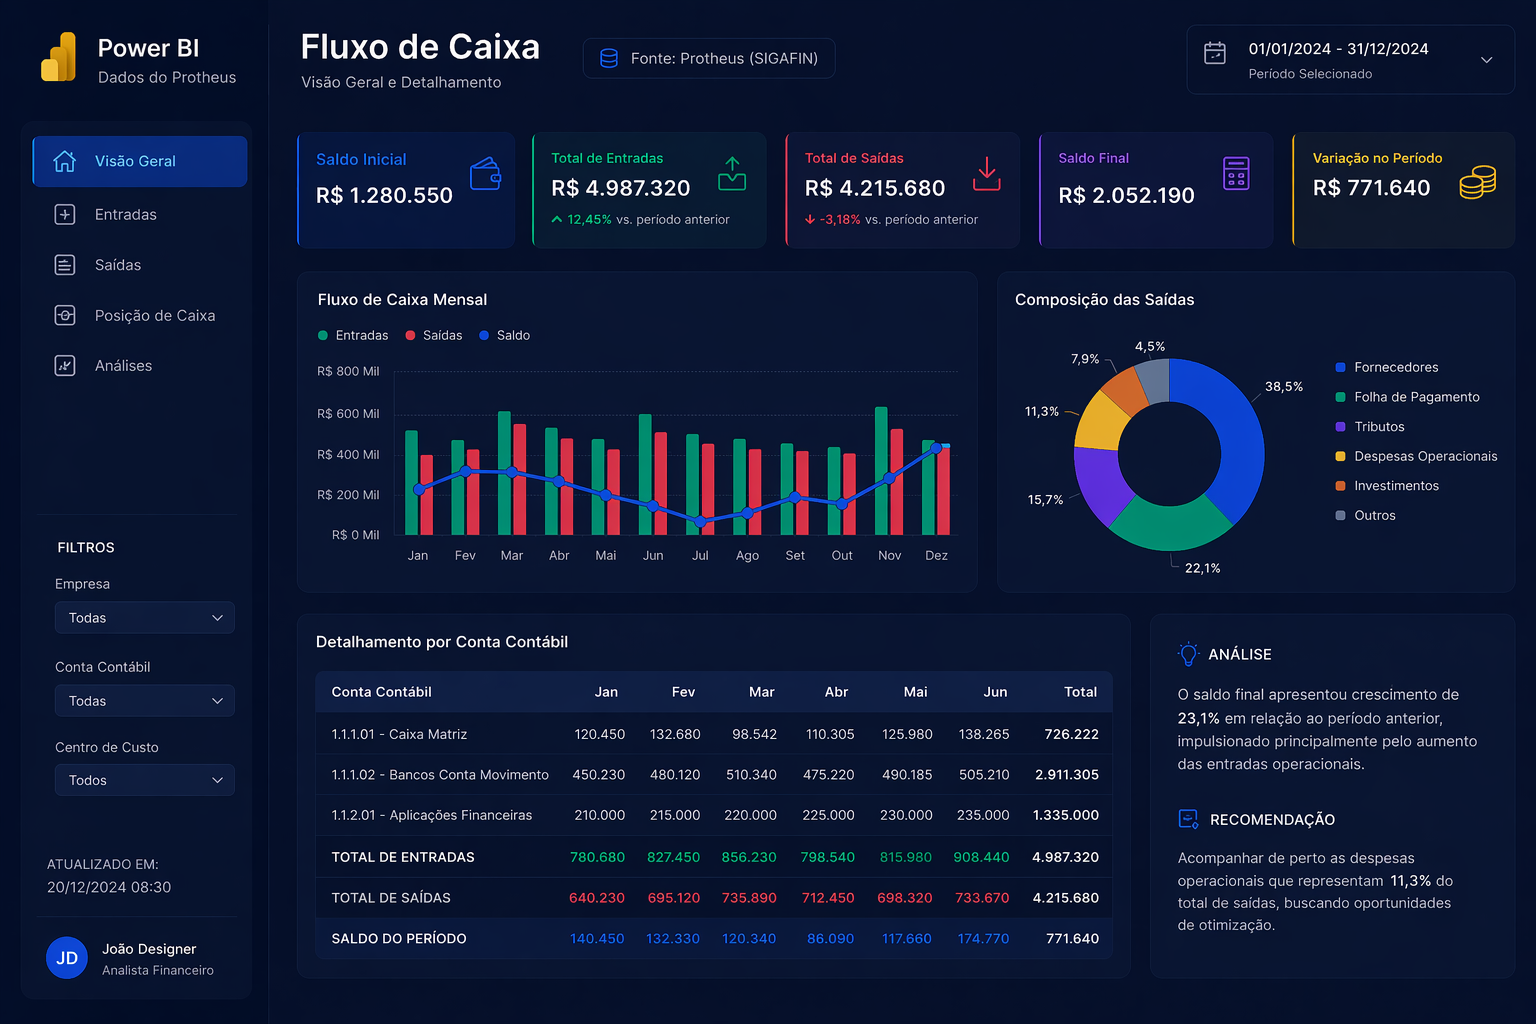1536x1024 pixels.
Task: Click the João Designer user profile
Action: tap(130, 958)
